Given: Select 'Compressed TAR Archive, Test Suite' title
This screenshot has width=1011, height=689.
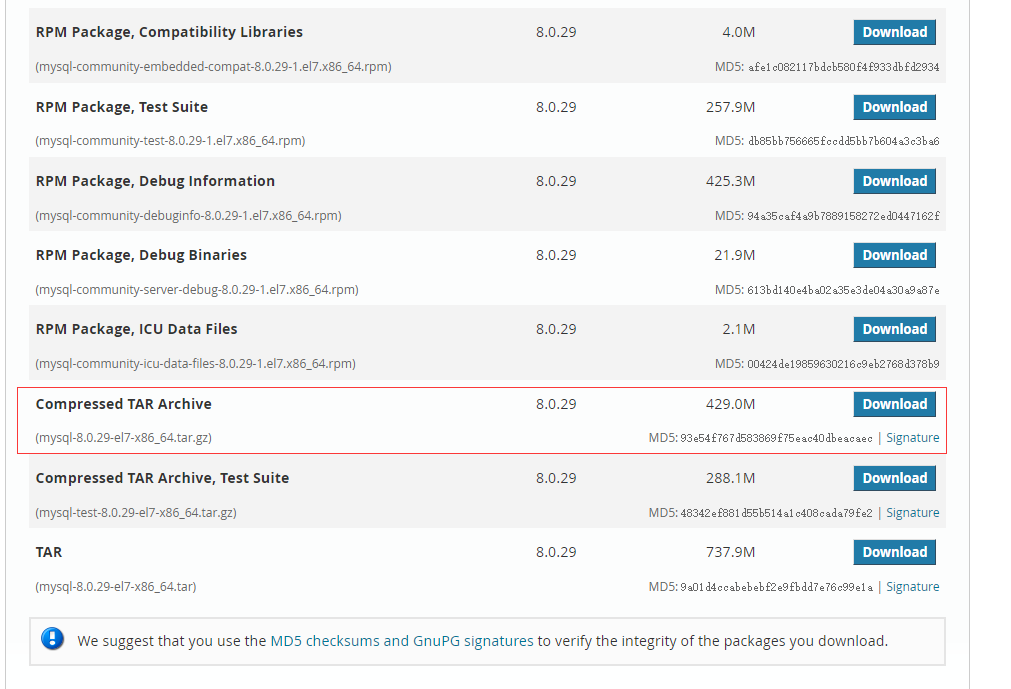Looking at the screenshot, I should [x=162, y=478].
